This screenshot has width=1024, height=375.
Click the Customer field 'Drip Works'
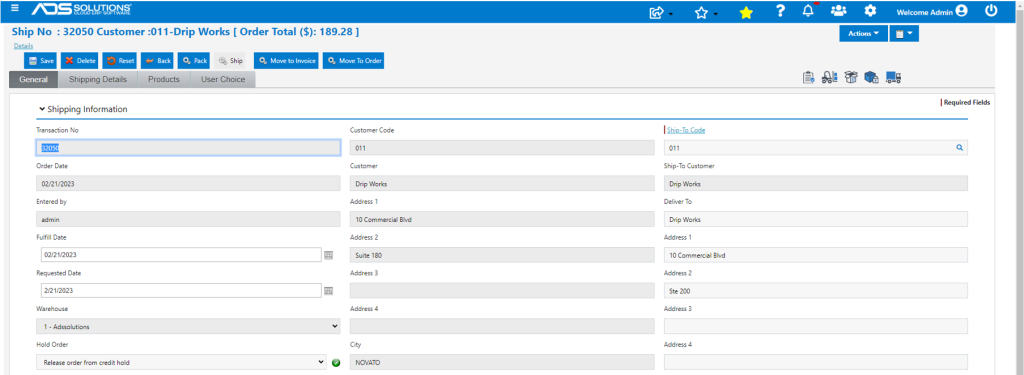coord(502,184)
